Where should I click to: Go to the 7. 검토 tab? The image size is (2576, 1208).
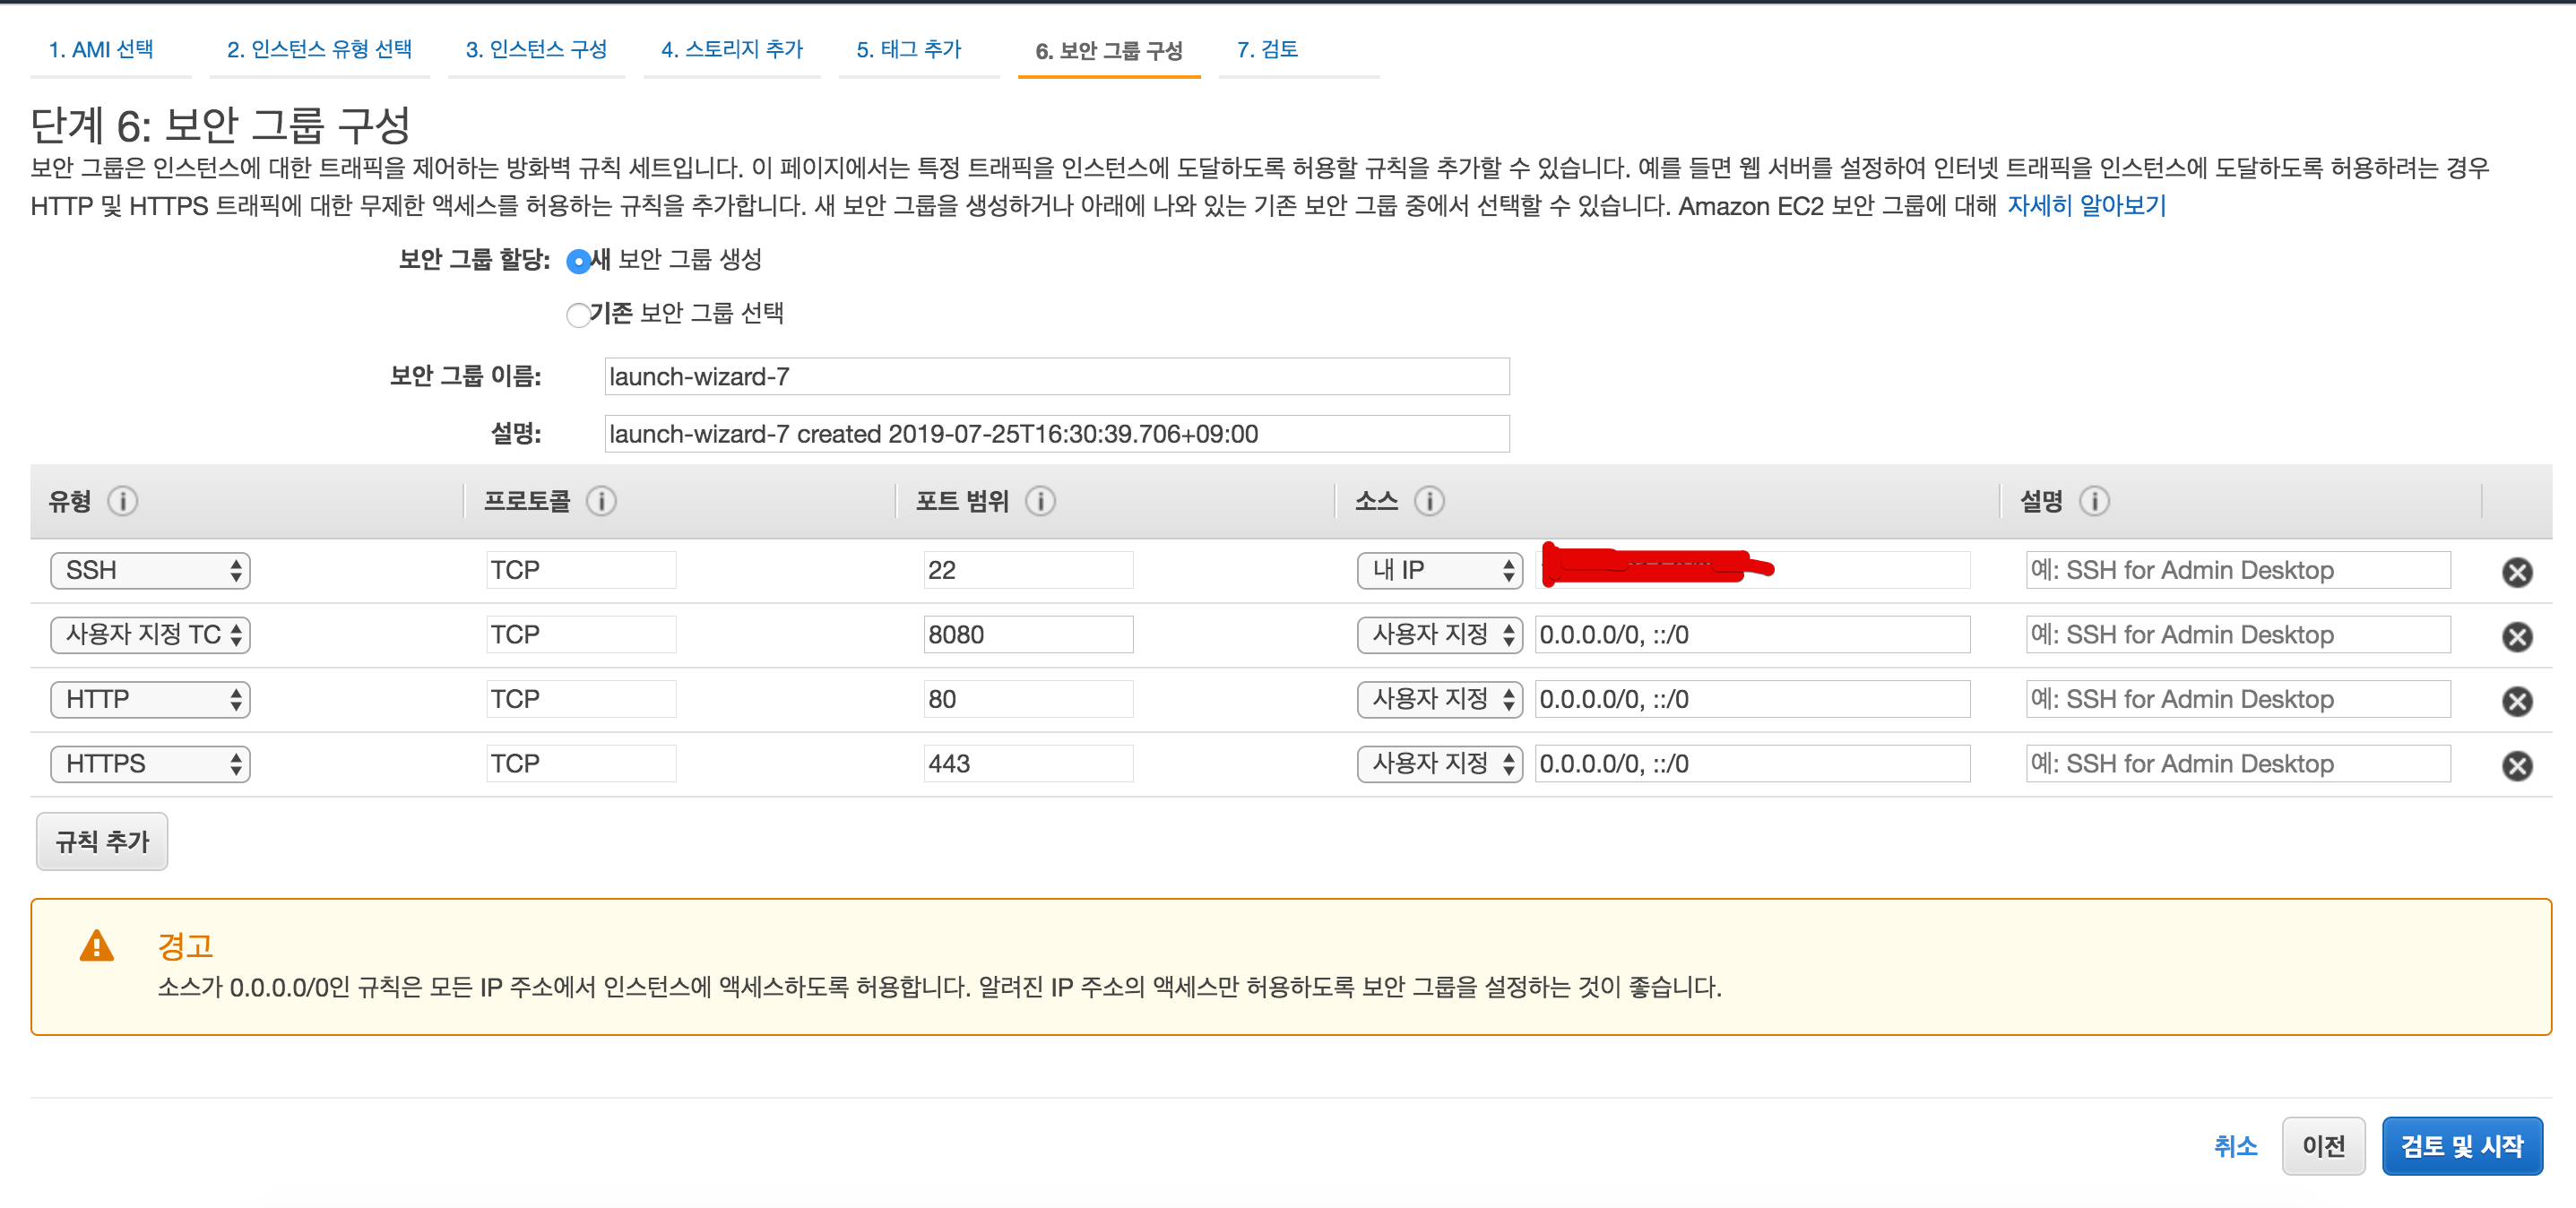pyautogui.click(x=1267, y=50)
